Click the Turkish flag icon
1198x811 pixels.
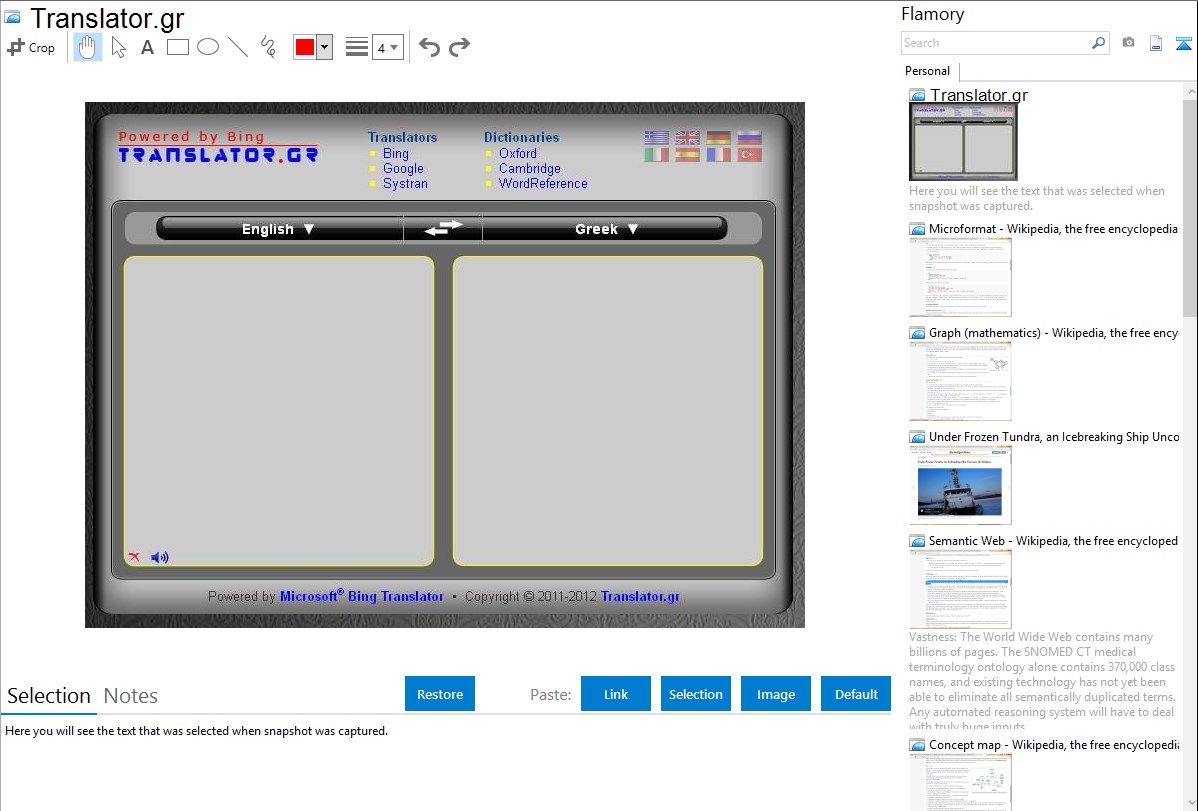750,154
